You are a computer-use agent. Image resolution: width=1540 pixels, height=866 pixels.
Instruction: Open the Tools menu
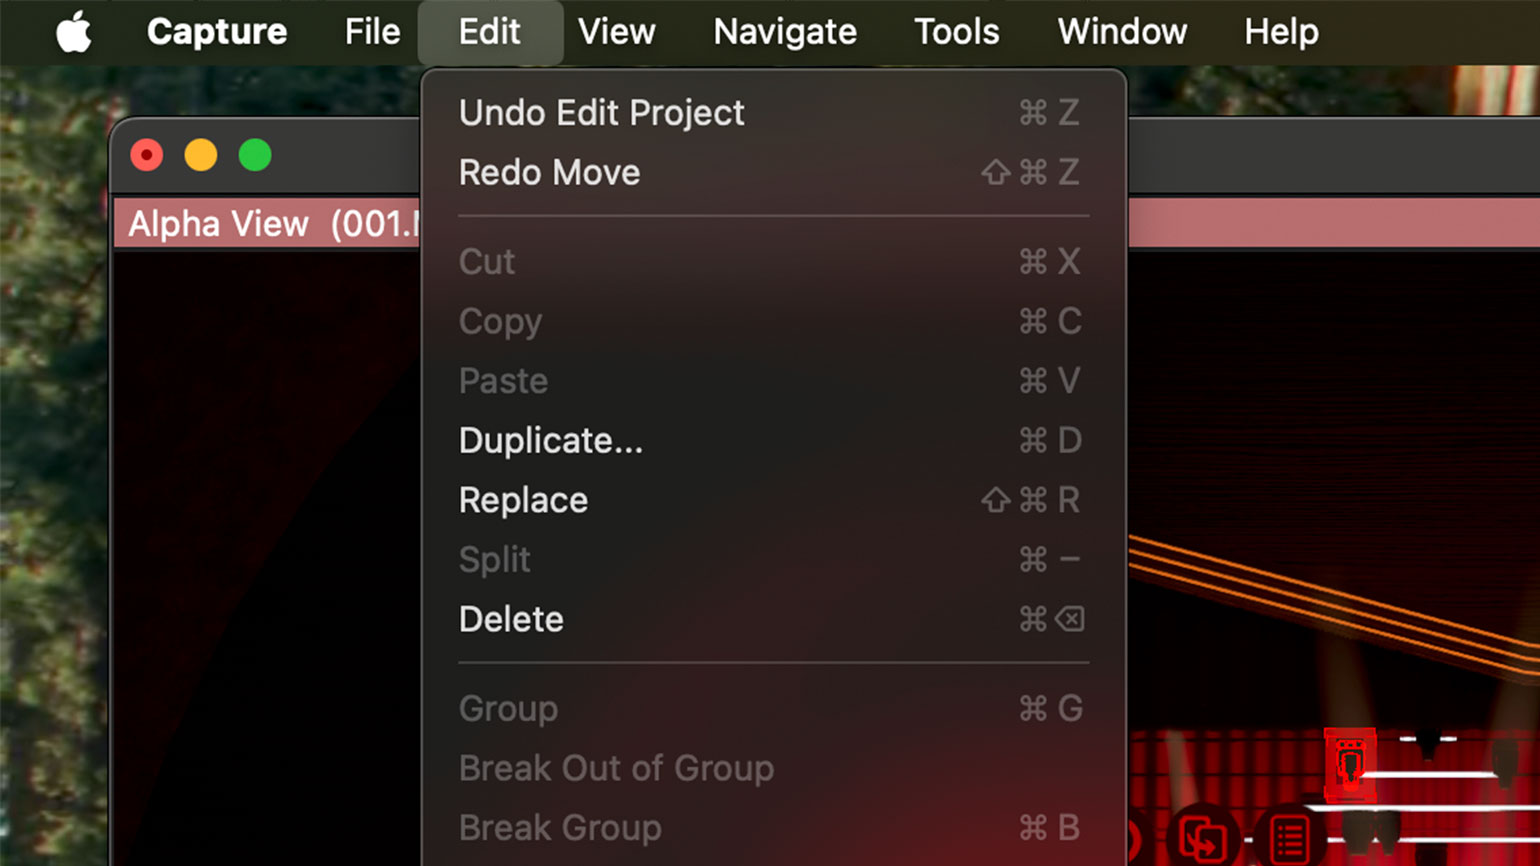(956, 32)
